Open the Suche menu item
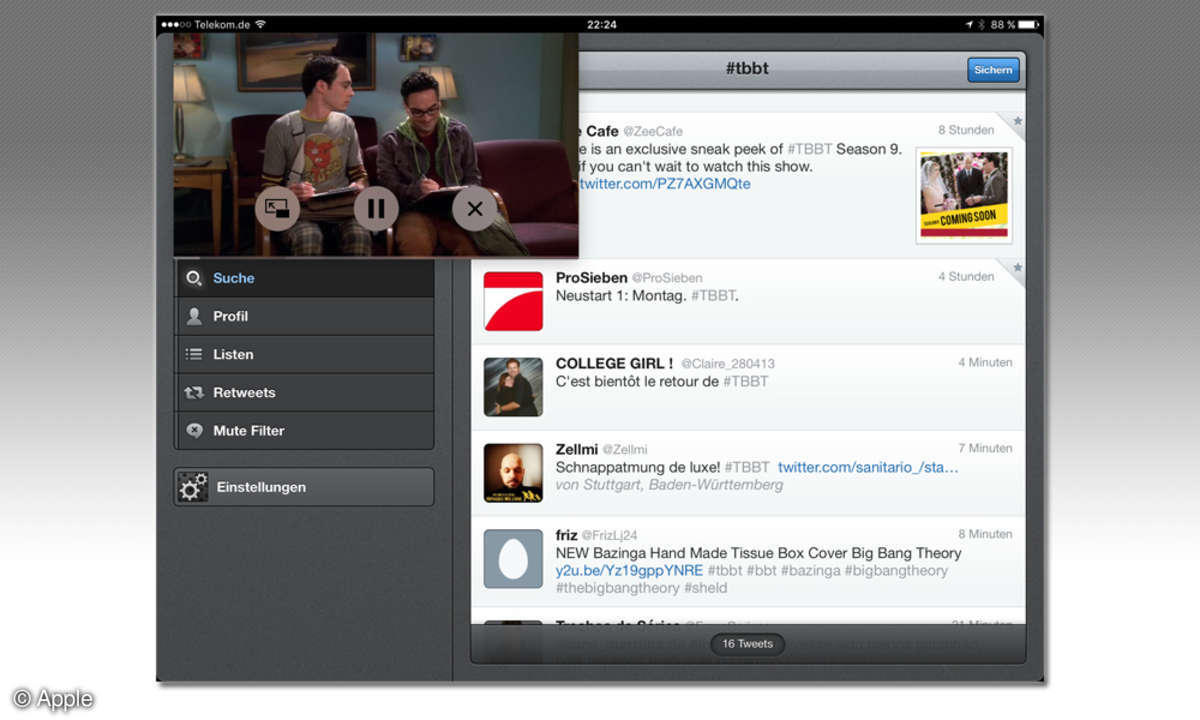This screenshot has height=720, width=1200. pos(304,278)
